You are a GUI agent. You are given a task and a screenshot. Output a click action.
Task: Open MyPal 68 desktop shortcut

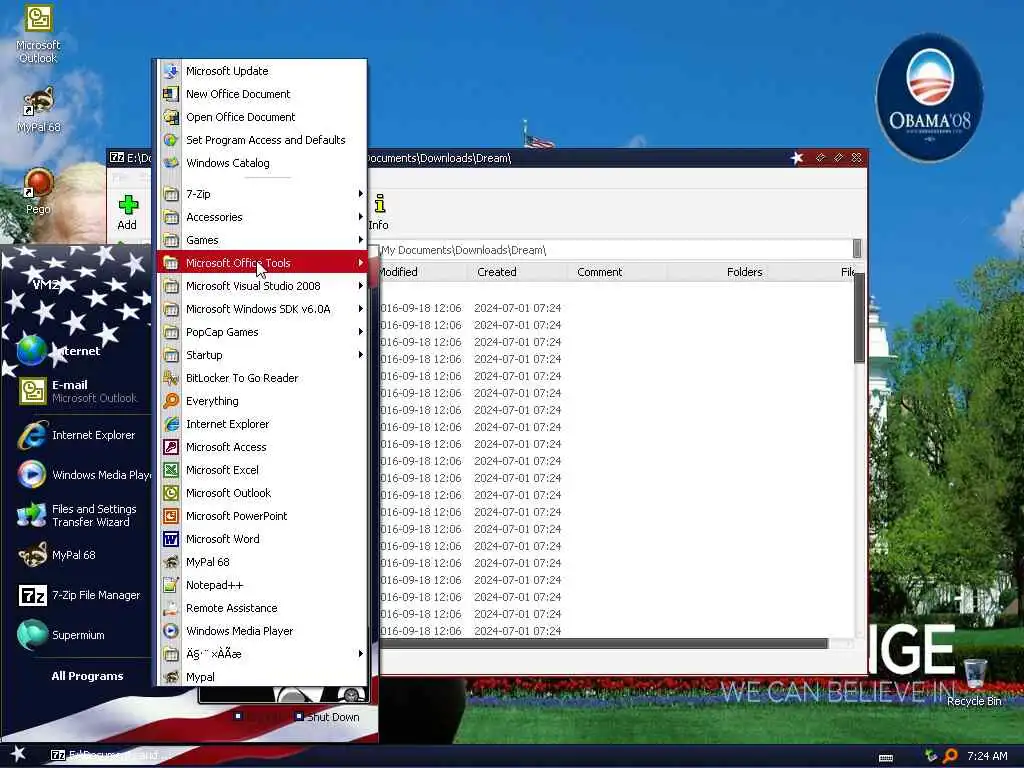[39, 110]
